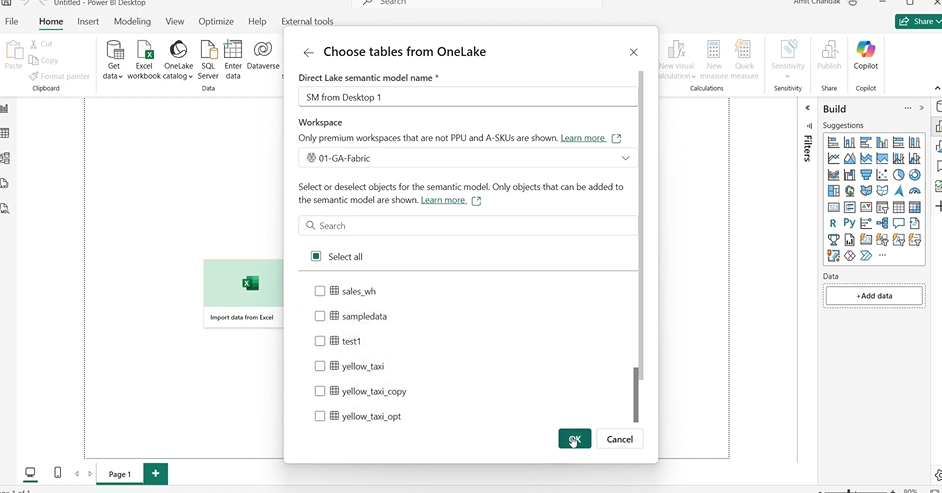The width and height of the screenshot is (942, 493).
Task: Insert an R script visual
Action: 833,223
